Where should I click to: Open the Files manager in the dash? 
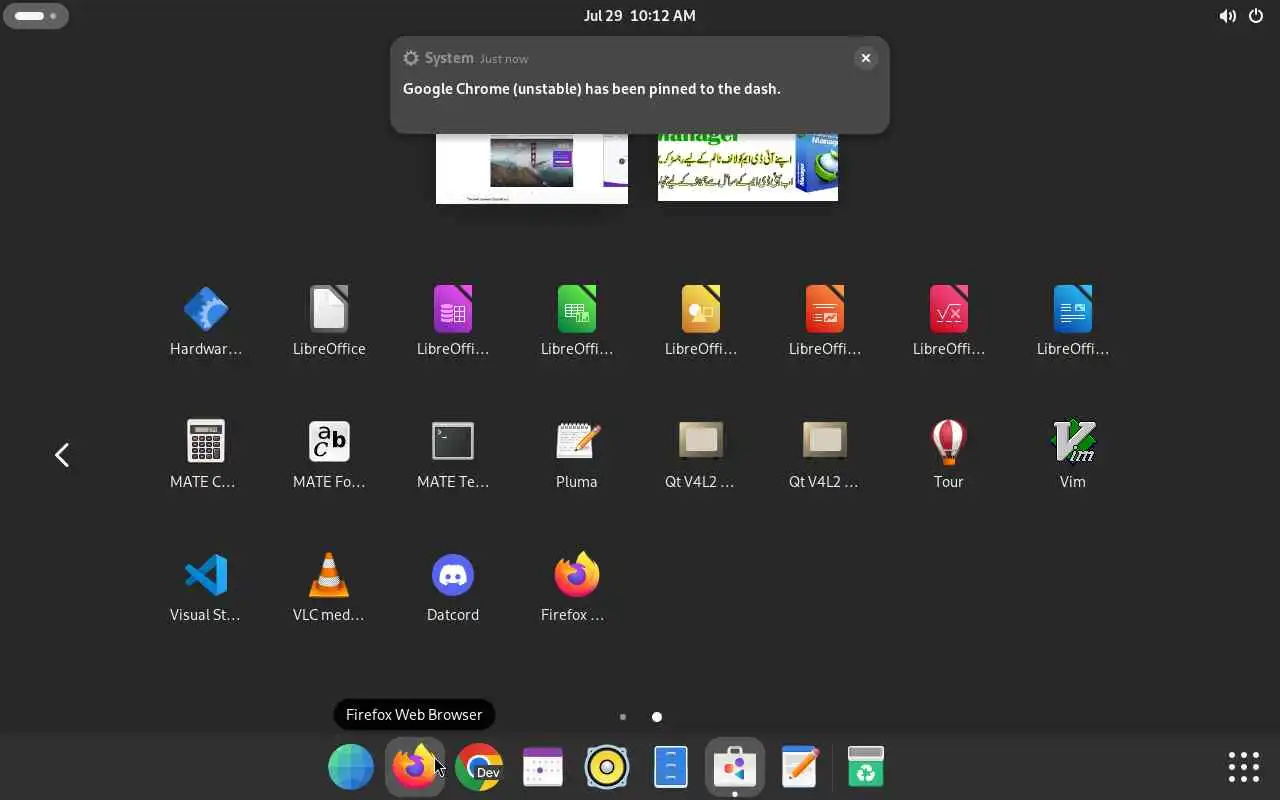(x=671, y=767)
